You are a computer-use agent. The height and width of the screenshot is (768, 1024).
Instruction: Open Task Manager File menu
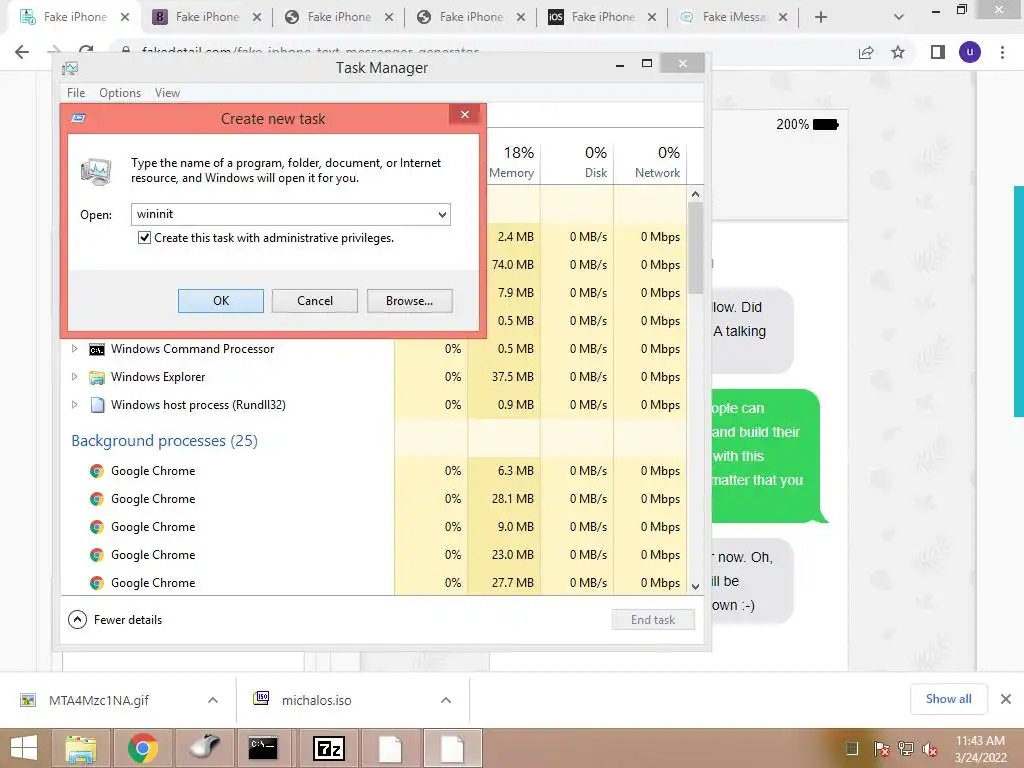76,93
